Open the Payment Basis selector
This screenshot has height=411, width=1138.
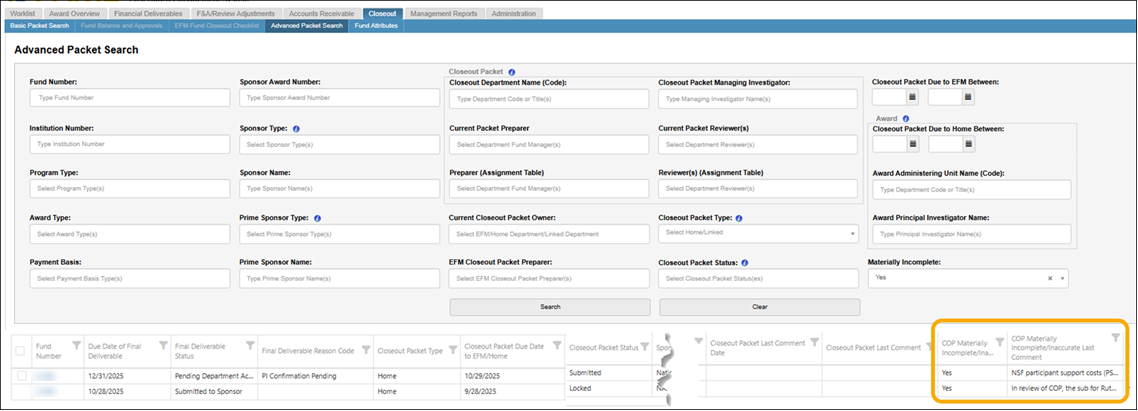click(130, 278)
